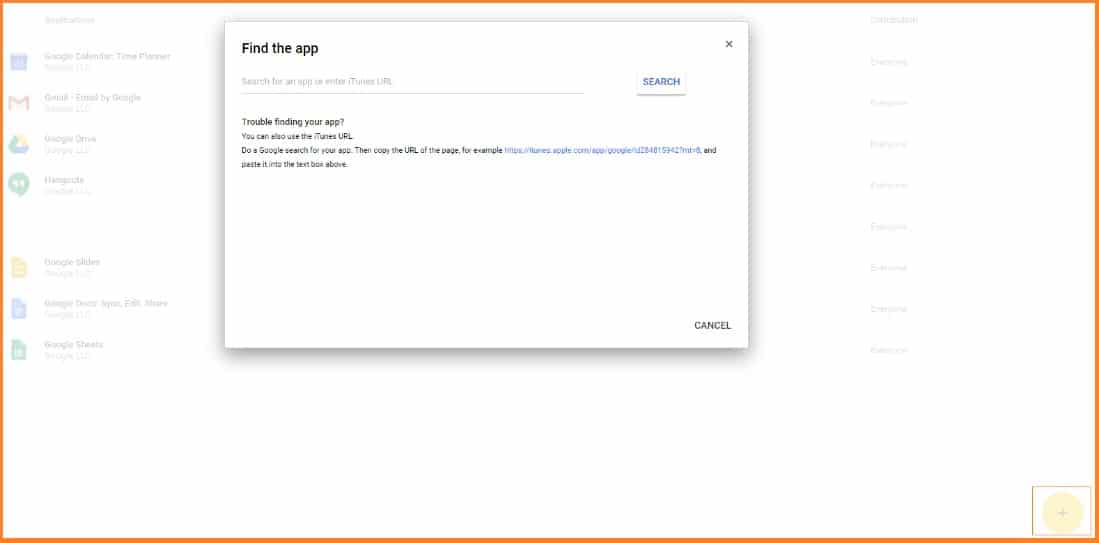Click the Gmail envelope icon
The width and height of the screenshot is (1099, 543).
19,103
